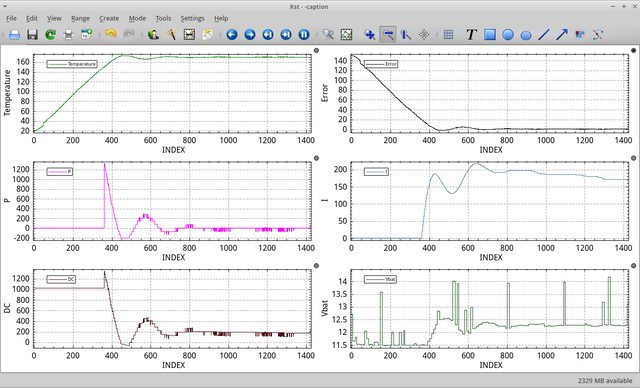The width and height of the screenshot is (640, 388).
Task: Open the File menu
Action: click(11, 18)
